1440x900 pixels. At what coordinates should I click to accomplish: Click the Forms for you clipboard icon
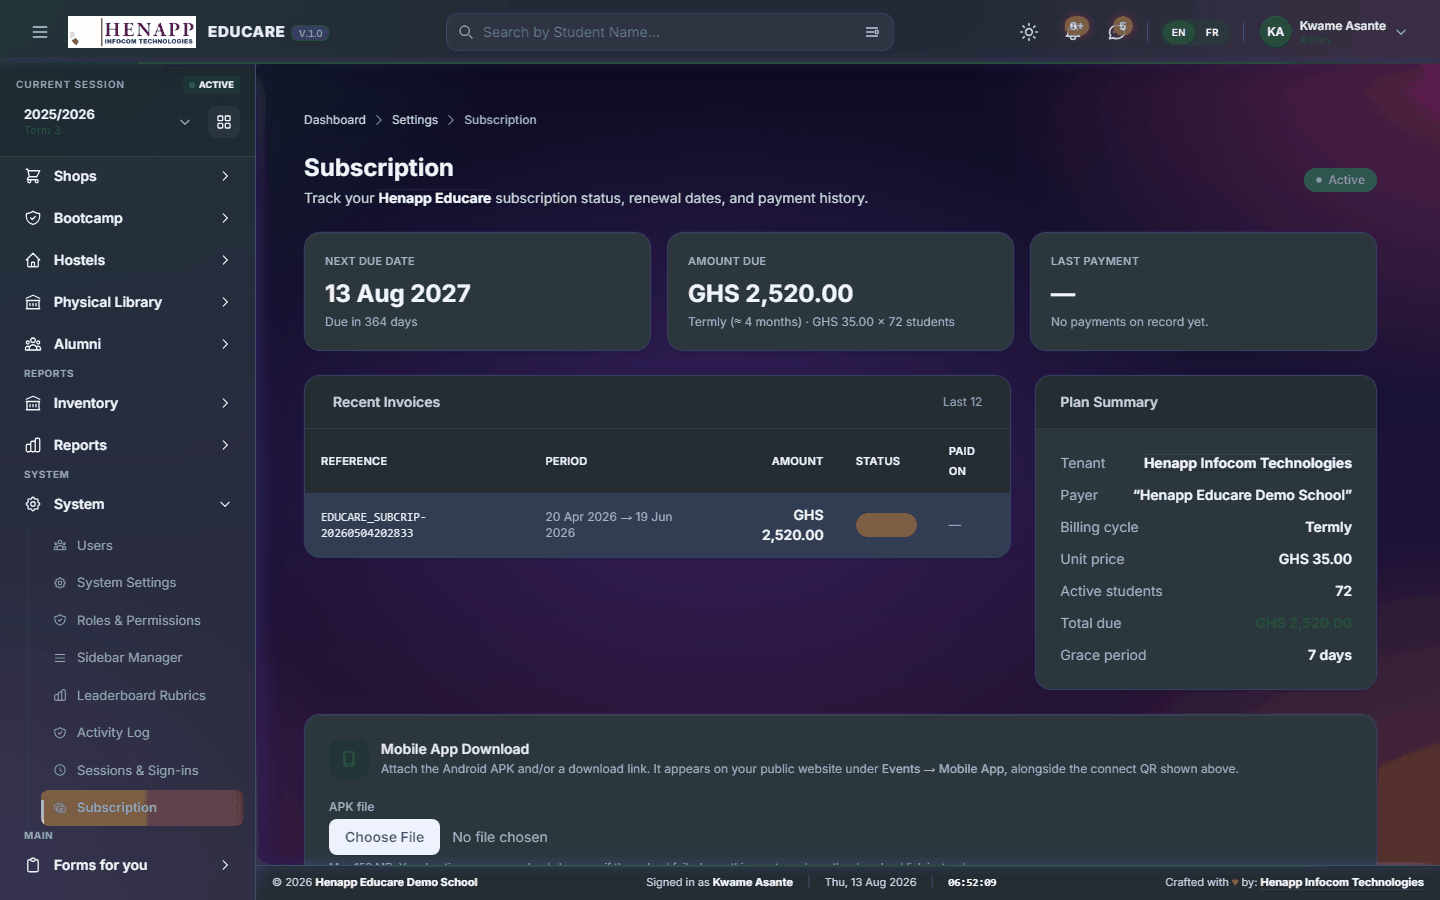[x=33, y=865]
